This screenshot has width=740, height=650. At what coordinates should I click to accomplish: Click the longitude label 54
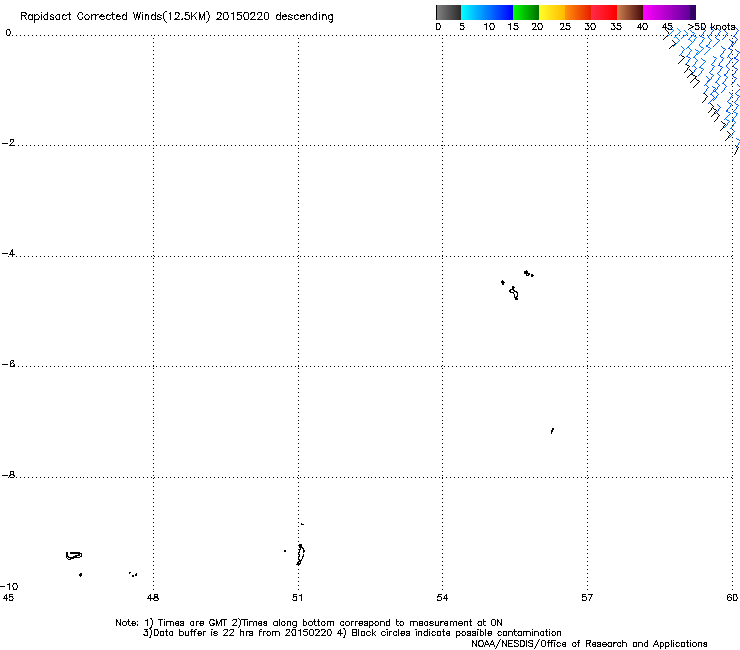tap(442, 598)
